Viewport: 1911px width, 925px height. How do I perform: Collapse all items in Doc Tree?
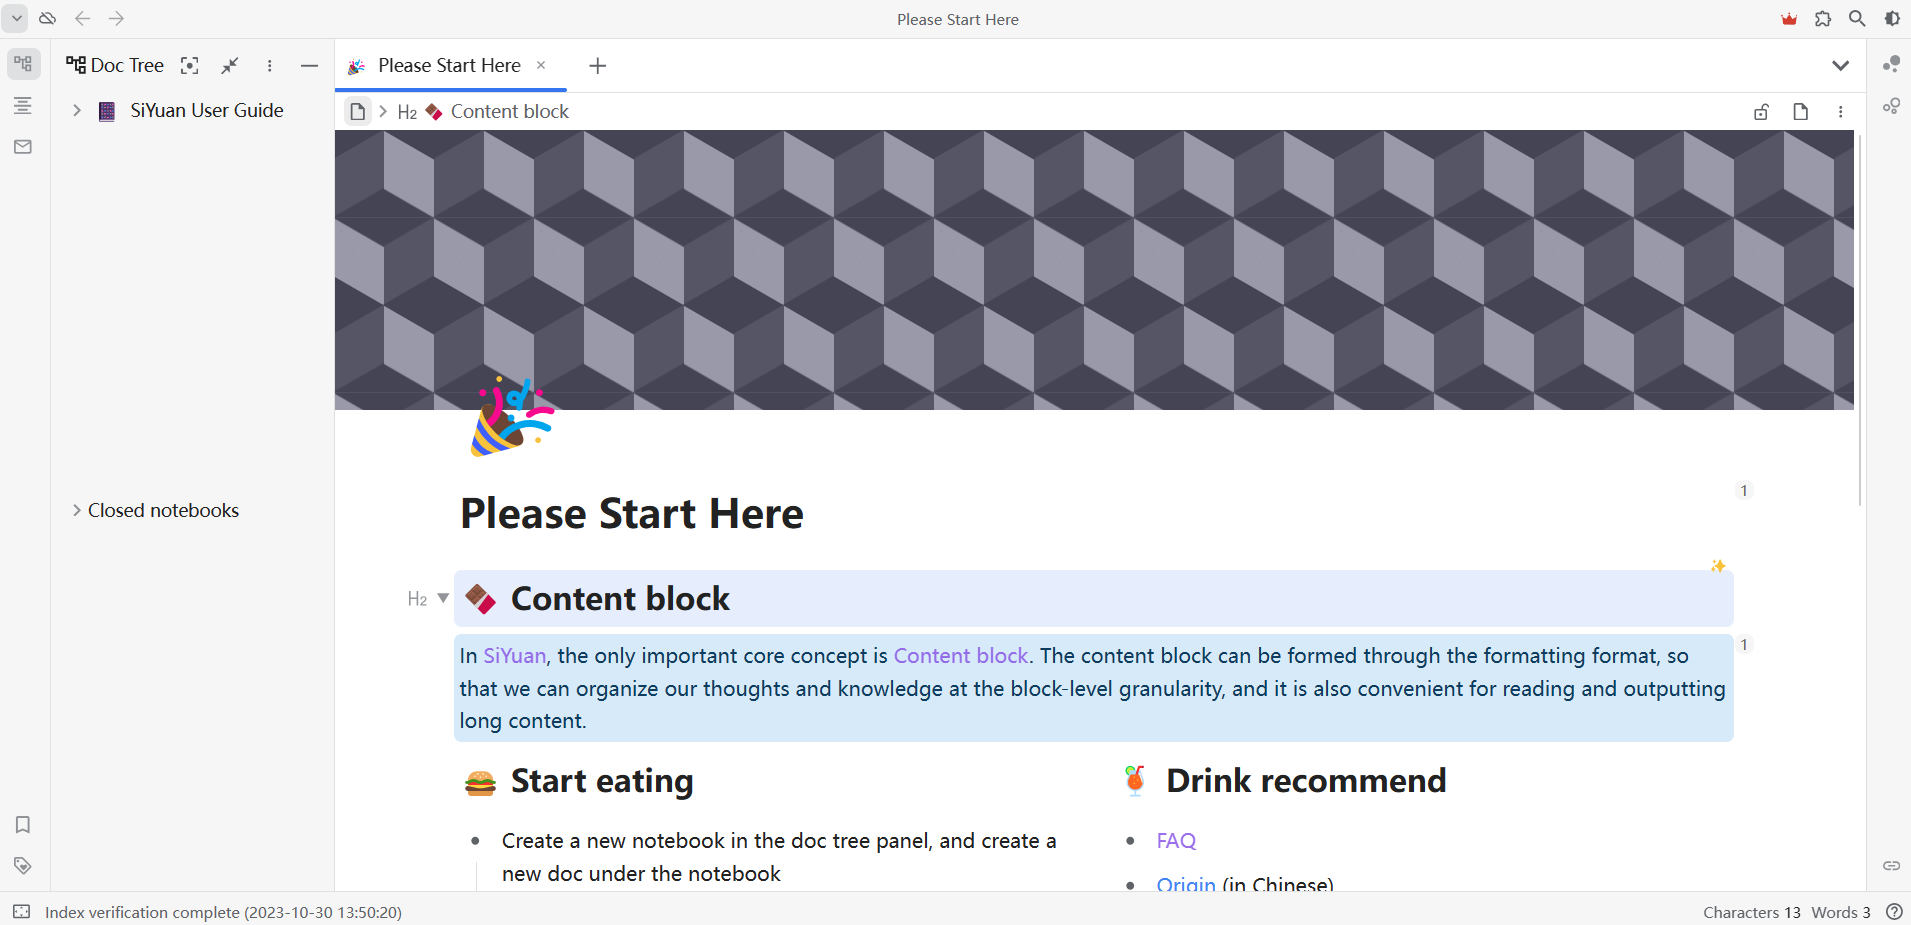click(230, 66)
